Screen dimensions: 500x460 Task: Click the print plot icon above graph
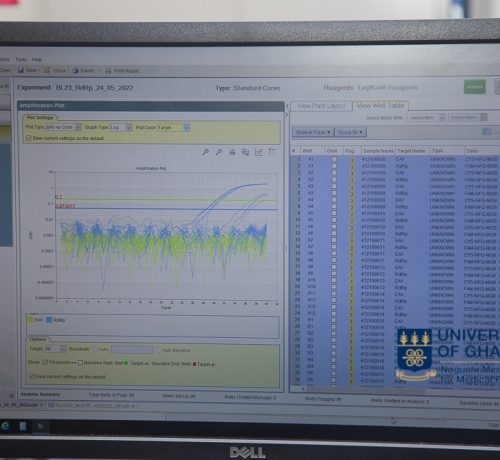click(232, 152)
